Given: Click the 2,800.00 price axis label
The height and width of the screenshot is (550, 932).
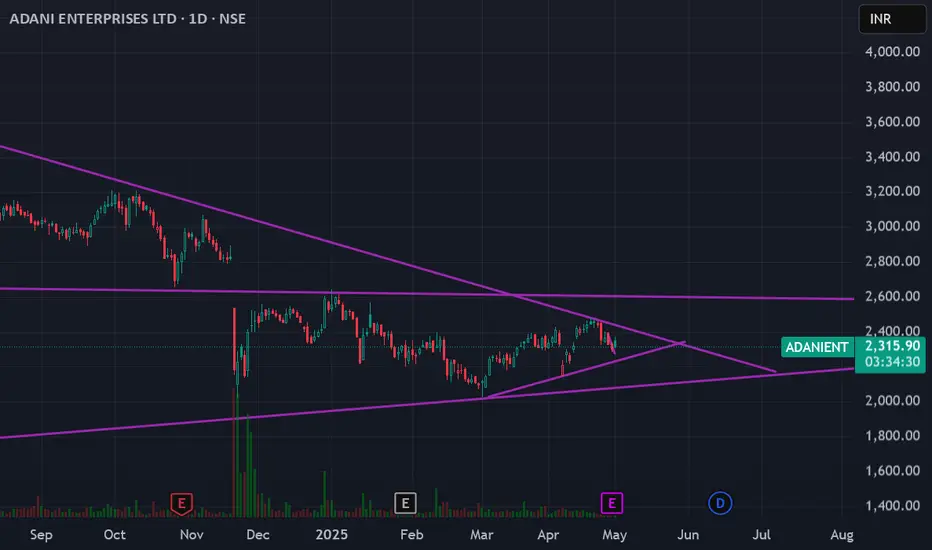Looking at the screenshot, I should pyautogui.click(x=892, y=262).
